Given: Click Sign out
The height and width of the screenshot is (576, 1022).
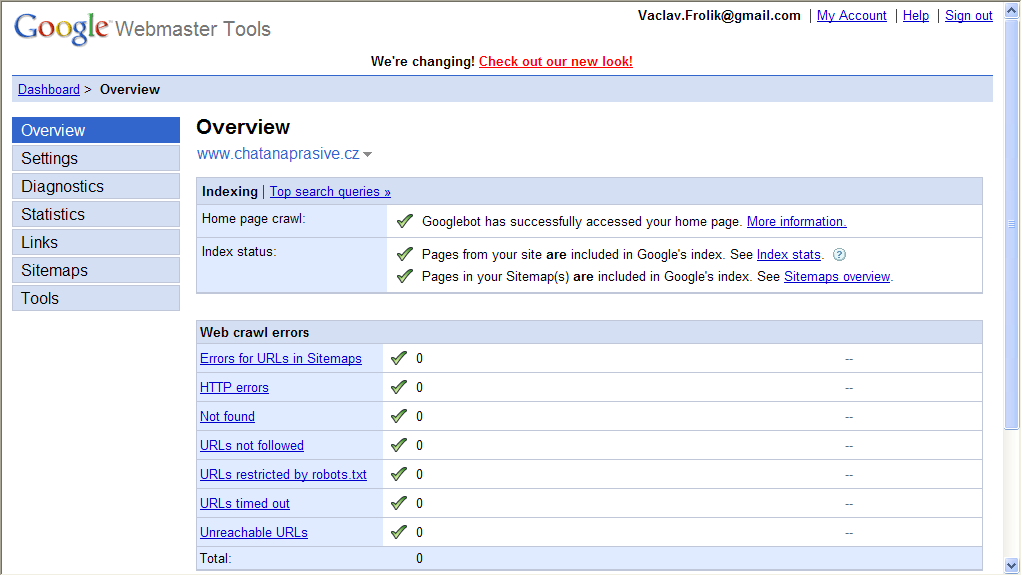Looking at the screenshot, I should (969, 16).
